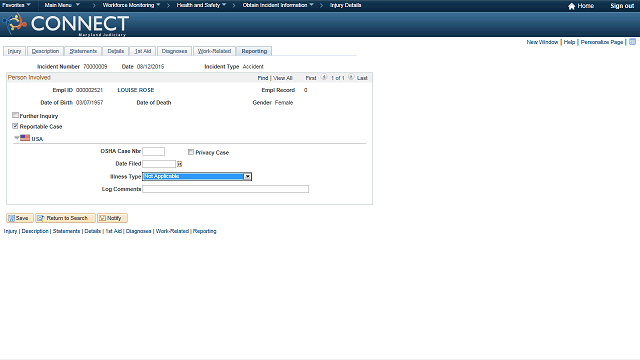The height and width of the screenshot is (360, 640).
Task: Switch to the Description tab
Action: point(45,51)
